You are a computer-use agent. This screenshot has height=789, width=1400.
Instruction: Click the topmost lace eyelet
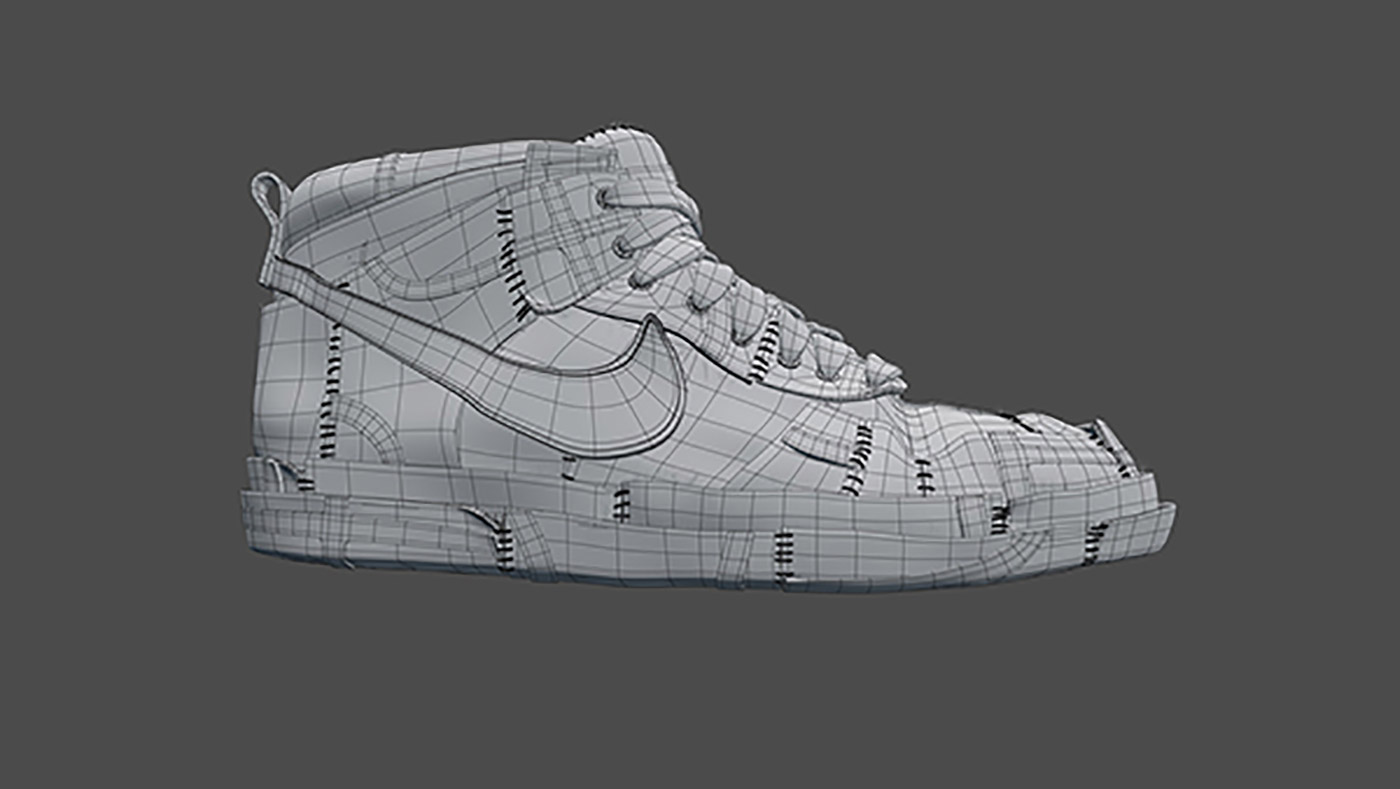pos(605,196)
